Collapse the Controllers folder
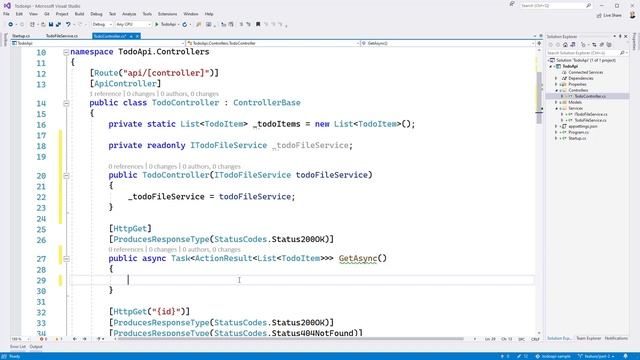Viewport: 640px width, 360px height. [x=556, y=90]
